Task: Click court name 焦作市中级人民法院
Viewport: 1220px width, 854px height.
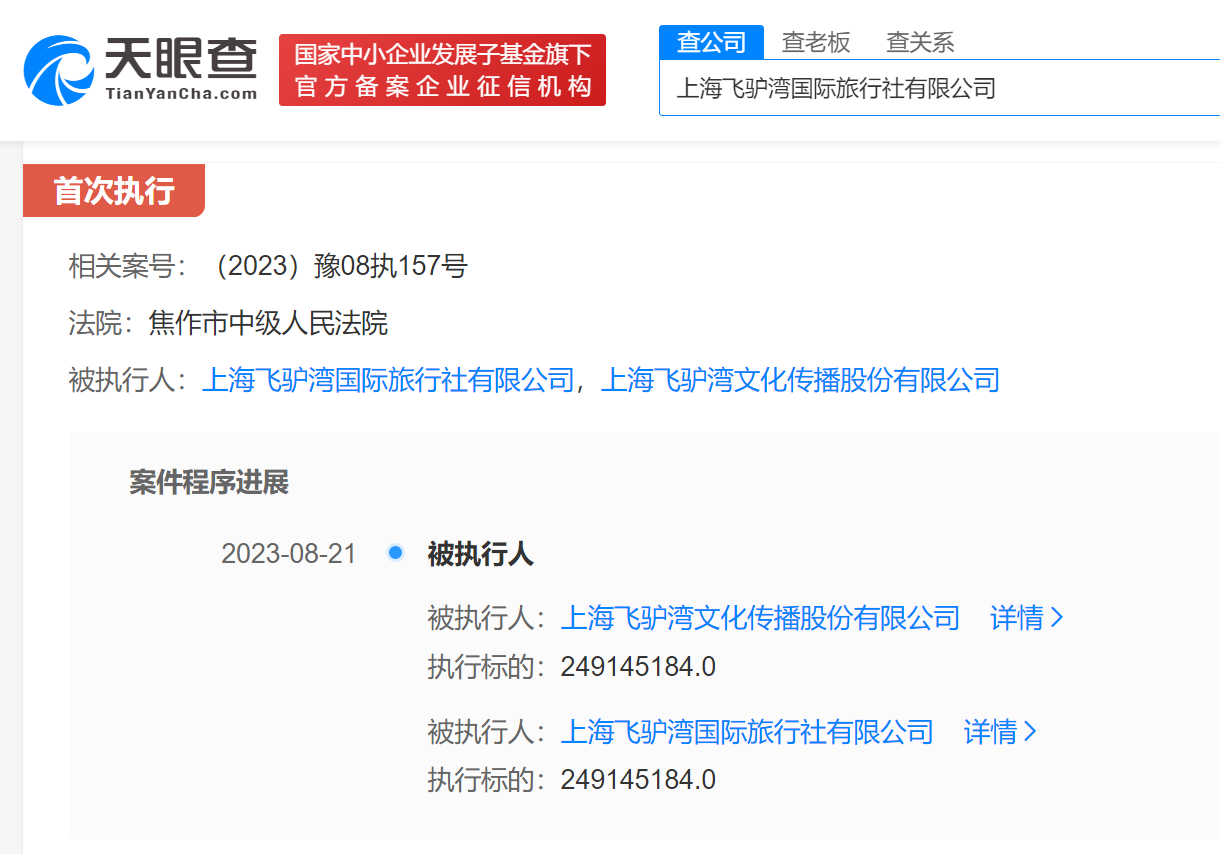Action: (268, 323)
